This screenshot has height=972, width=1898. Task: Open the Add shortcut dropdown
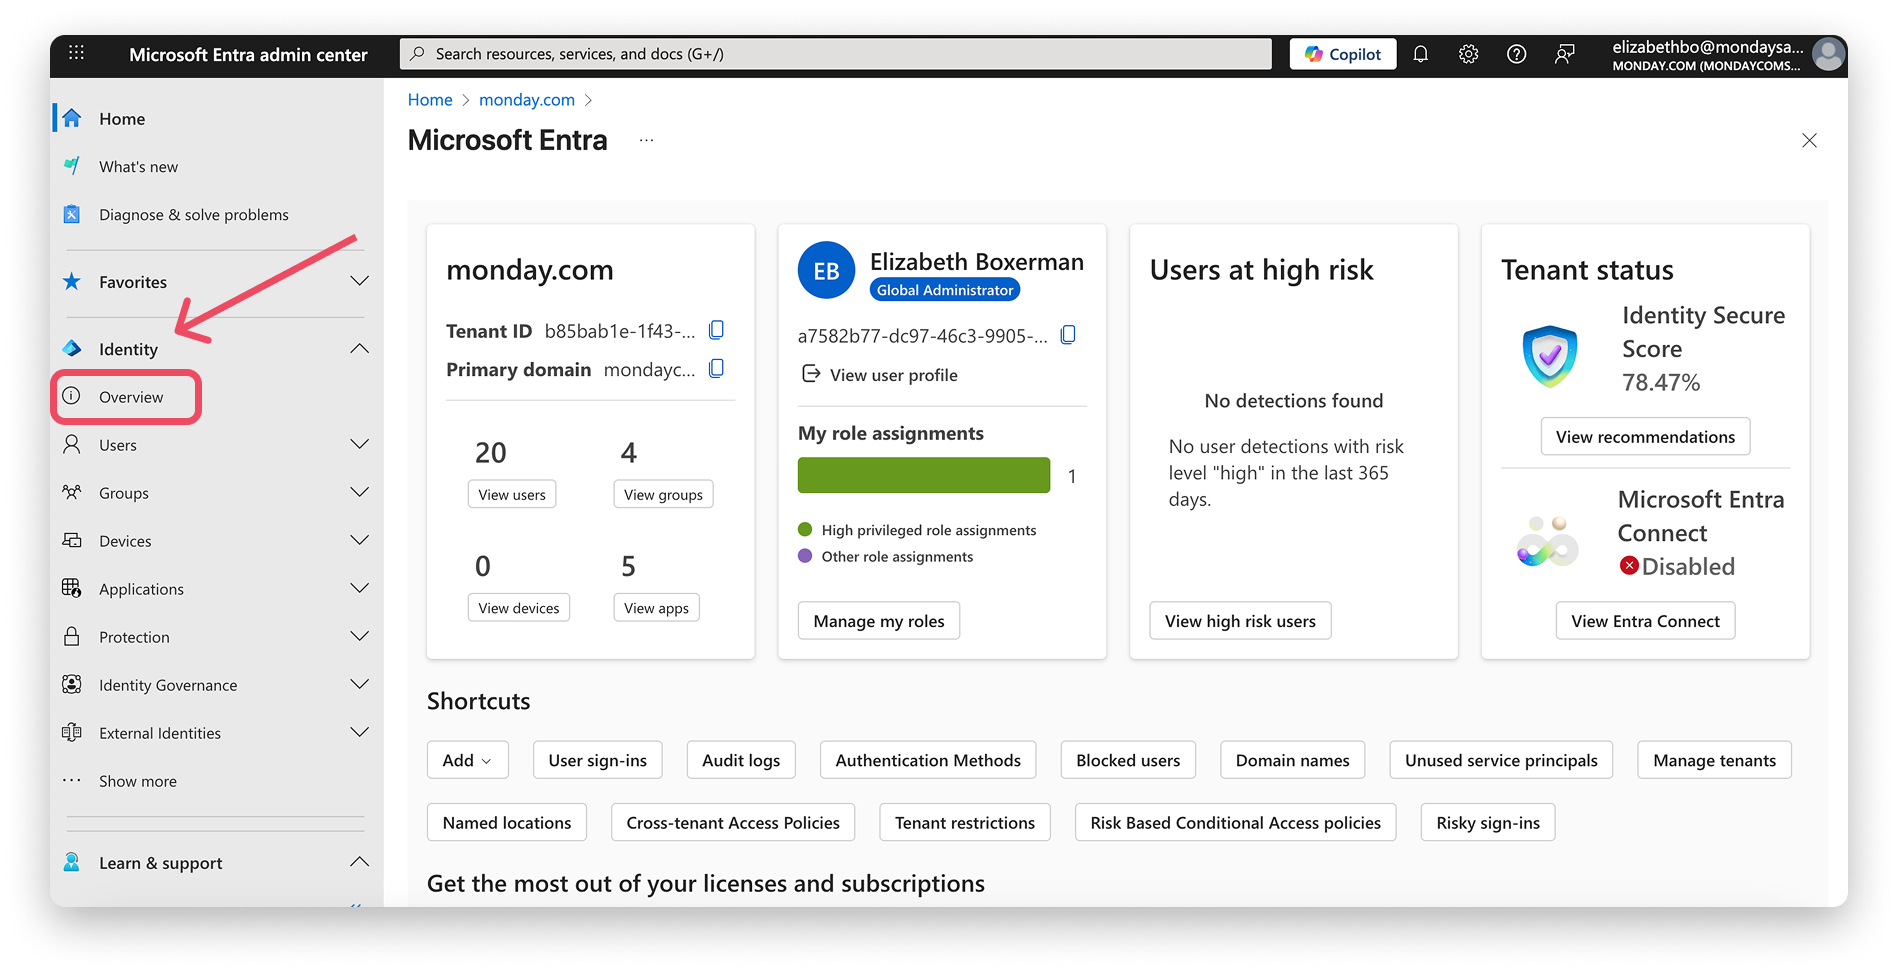468,760
